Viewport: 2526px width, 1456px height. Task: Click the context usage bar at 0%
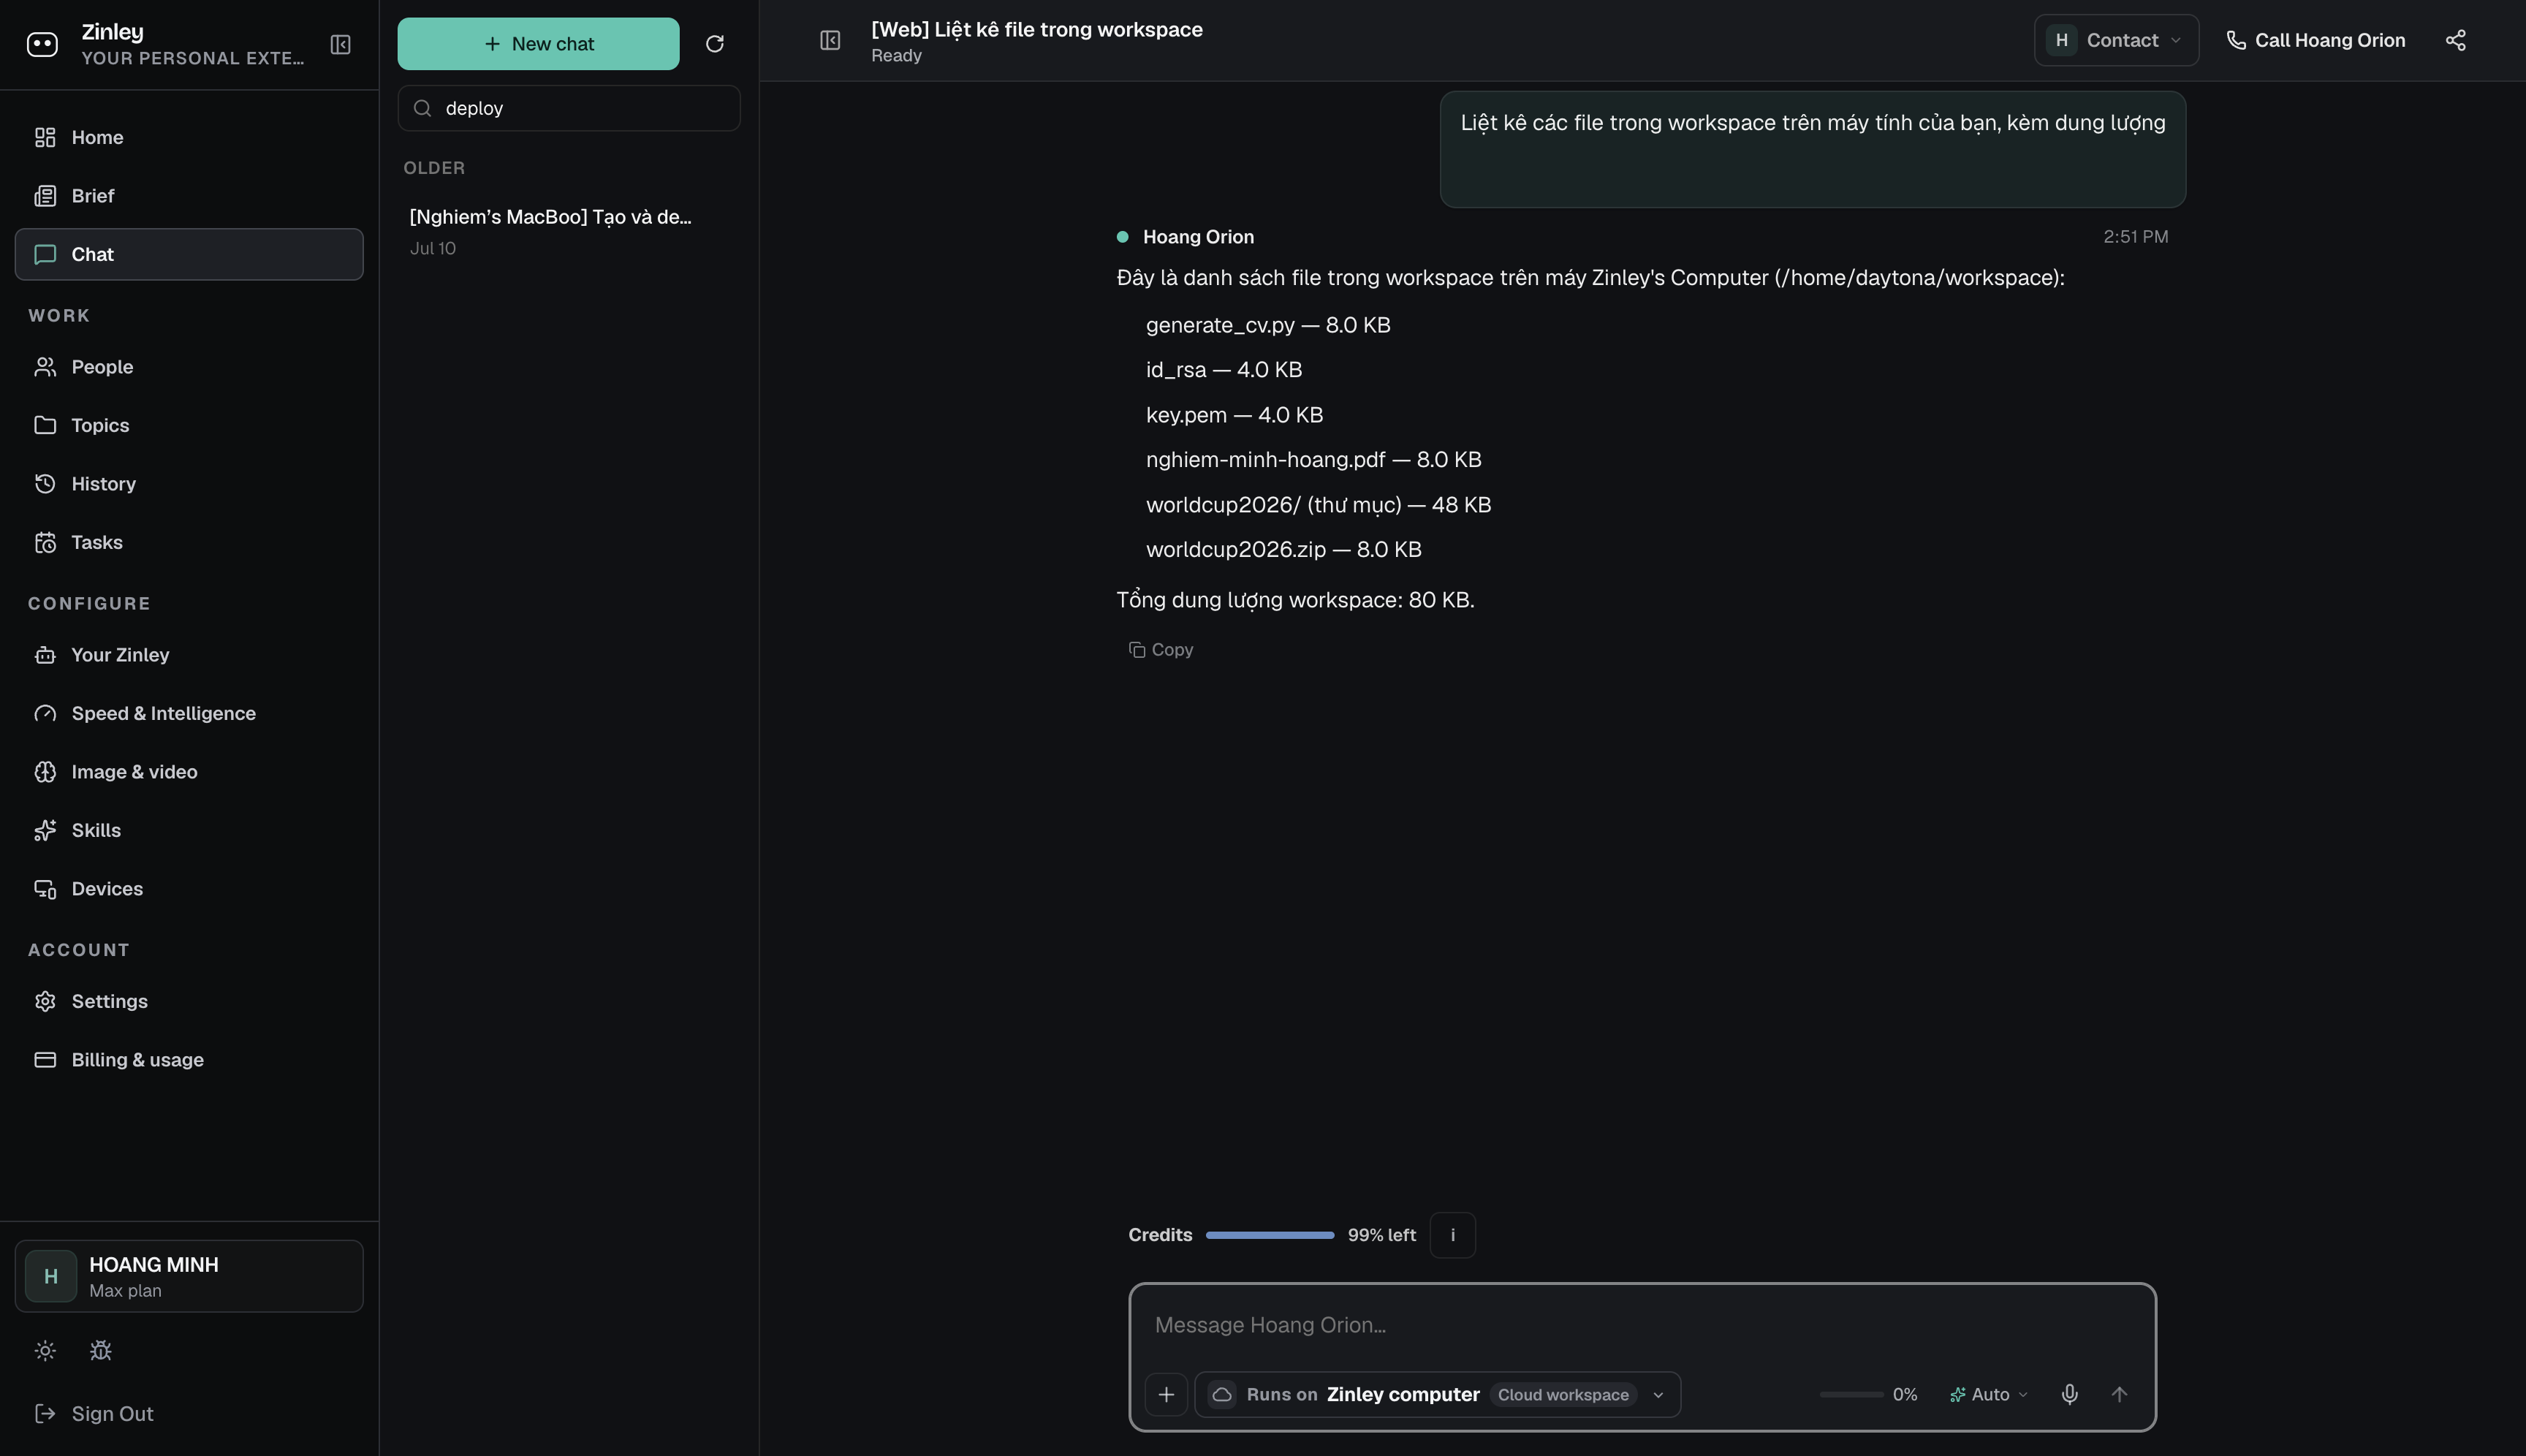pyautogui.click(x=1851, y=1394)
